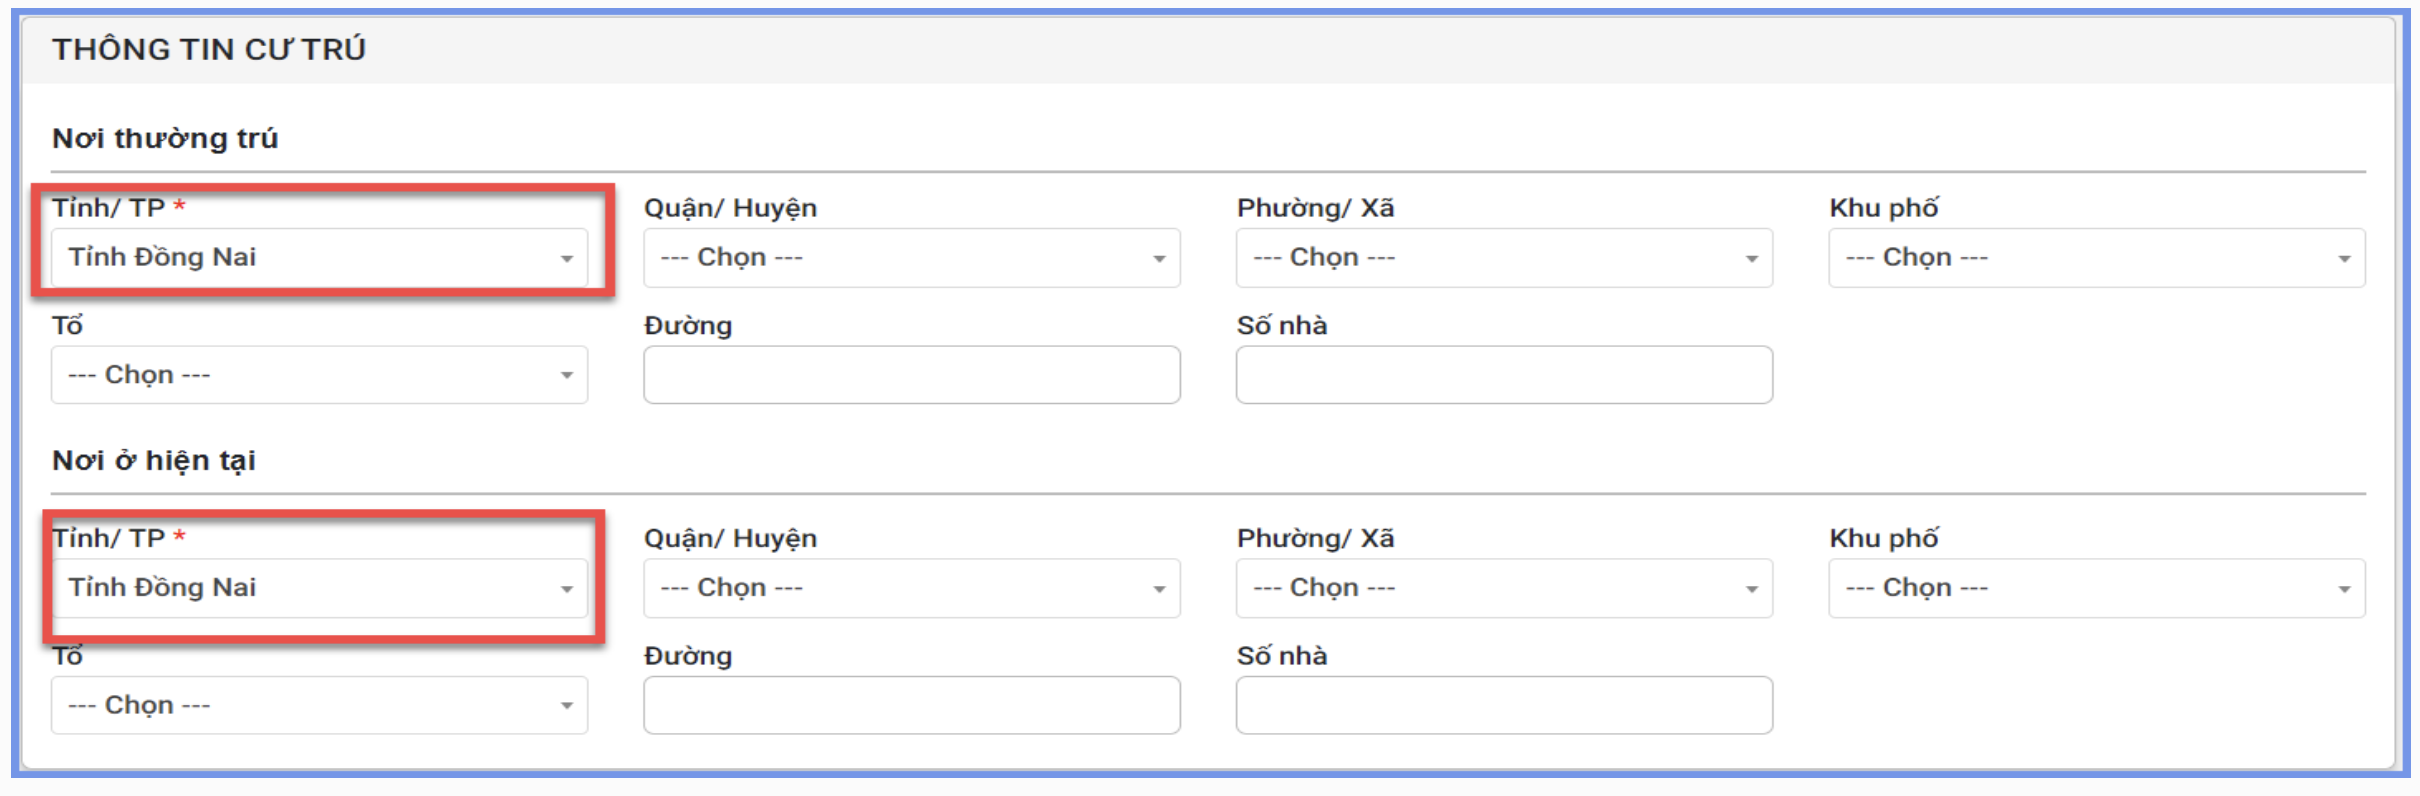Expand Quận/Huyện dropdown in Nơi thường trú
The width and height of the screenshot is (2420, 796).
coord(911,258)
